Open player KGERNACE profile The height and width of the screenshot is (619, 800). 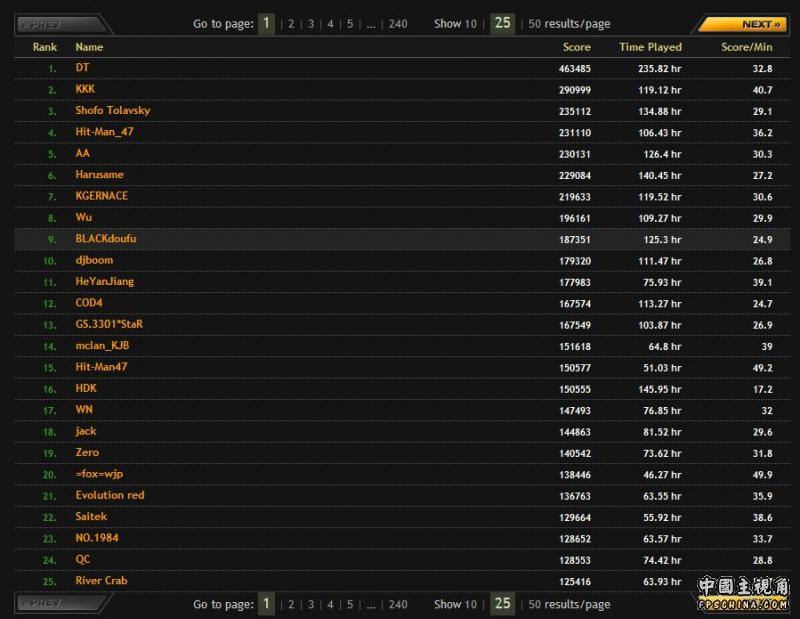[102, 196]
